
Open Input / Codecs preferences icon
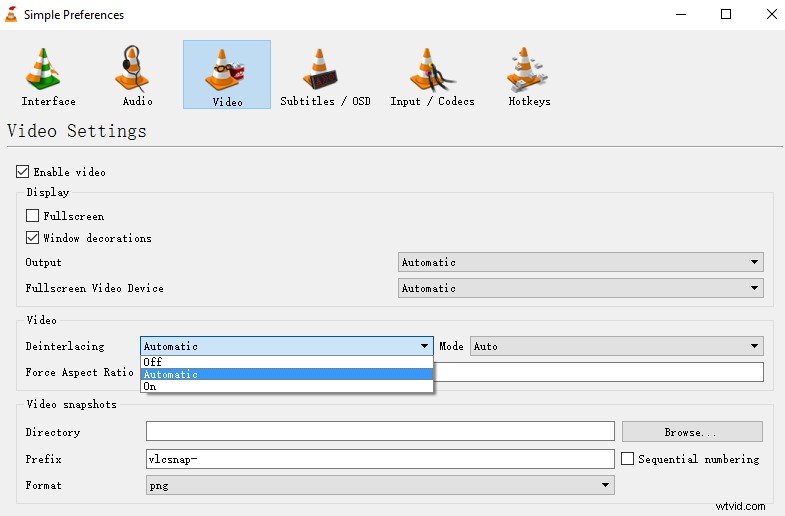[432, 74]
